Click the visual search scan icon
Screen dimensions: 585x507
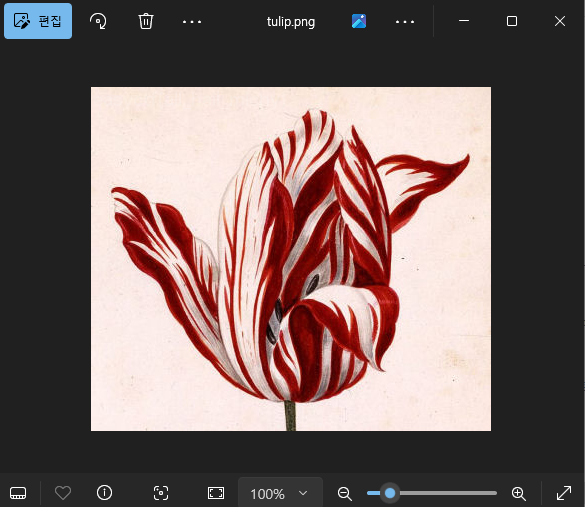pyautogui.click(x=161, y=493)
